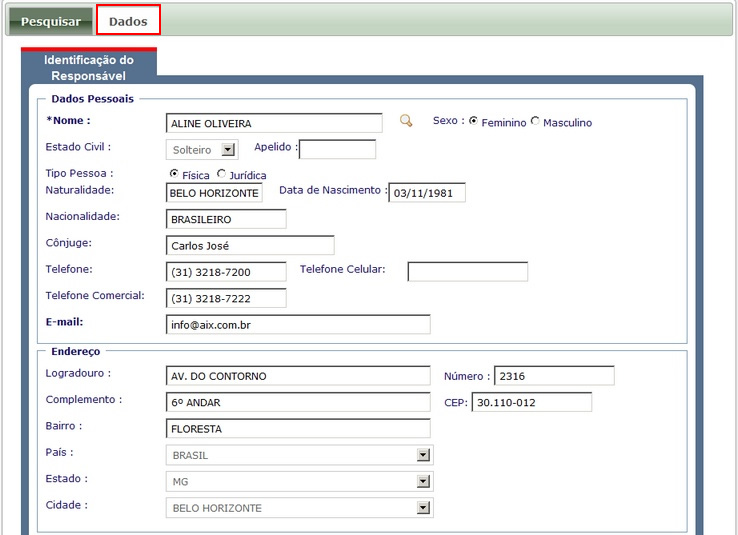This screenshot has width=738, height=535.
Task: Click the magnifier search icon beside Nome
Action: tap(406, 121)
